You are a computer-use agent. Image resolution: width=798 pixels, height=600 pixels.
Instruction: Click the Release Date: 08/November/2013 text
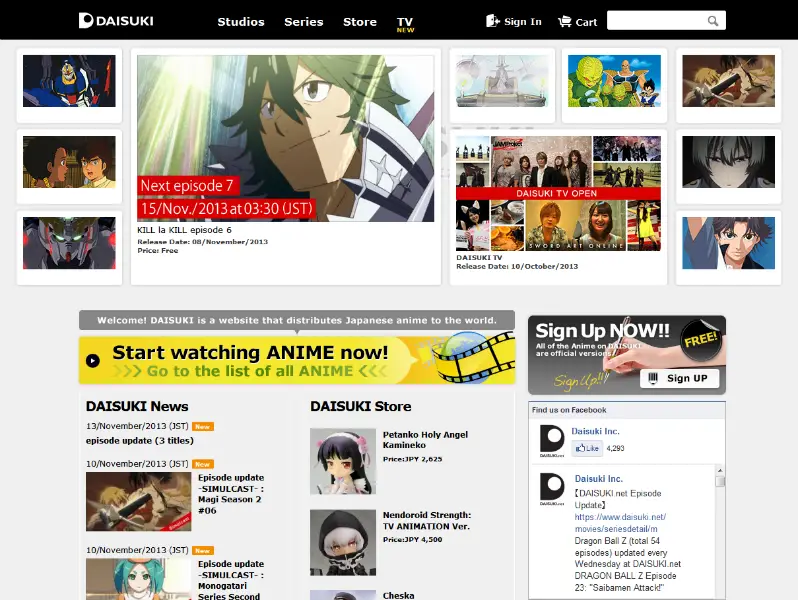pos(203,242)
